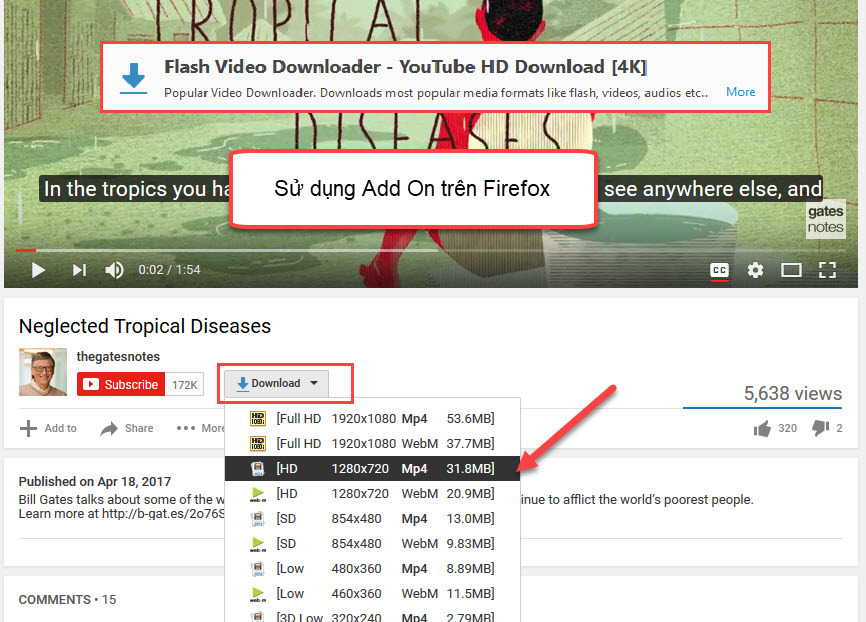Toggle closed captions CC
Viewport: 866px width, 622px height.
(719, 270)
